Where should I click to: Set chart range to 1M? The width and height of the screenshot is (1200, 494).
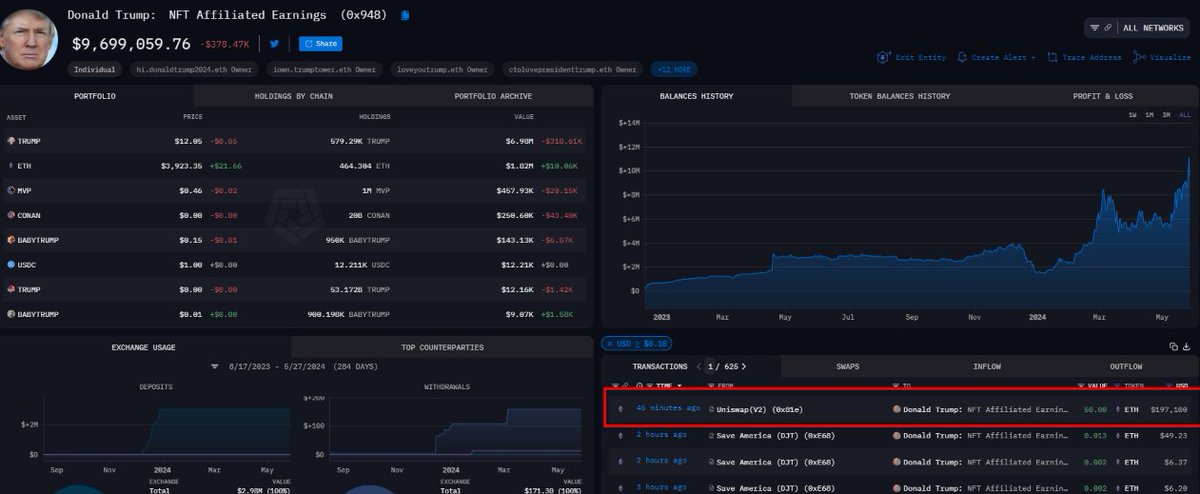tap(1150, 115)
